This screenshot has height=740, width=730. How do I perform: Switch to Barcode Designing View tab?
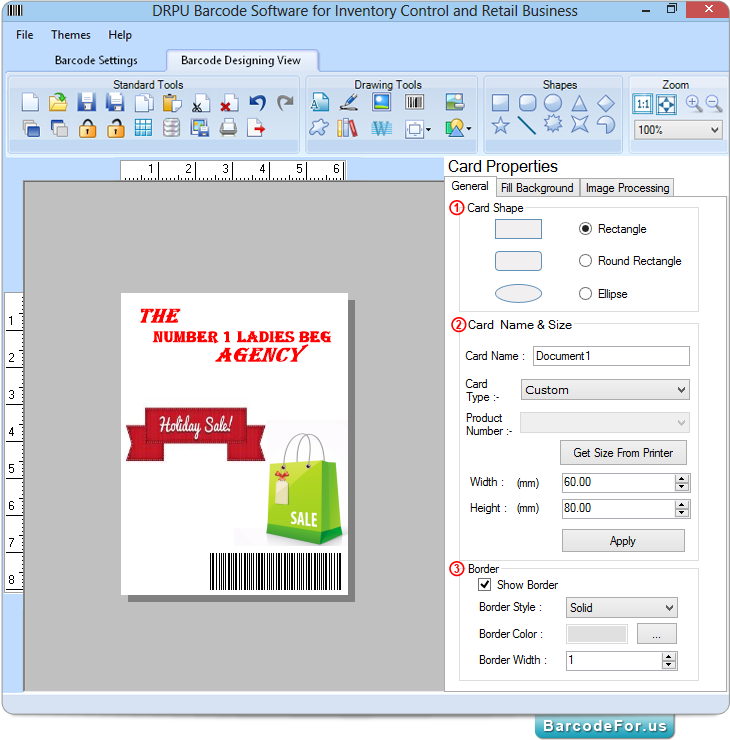coord(241,60)
